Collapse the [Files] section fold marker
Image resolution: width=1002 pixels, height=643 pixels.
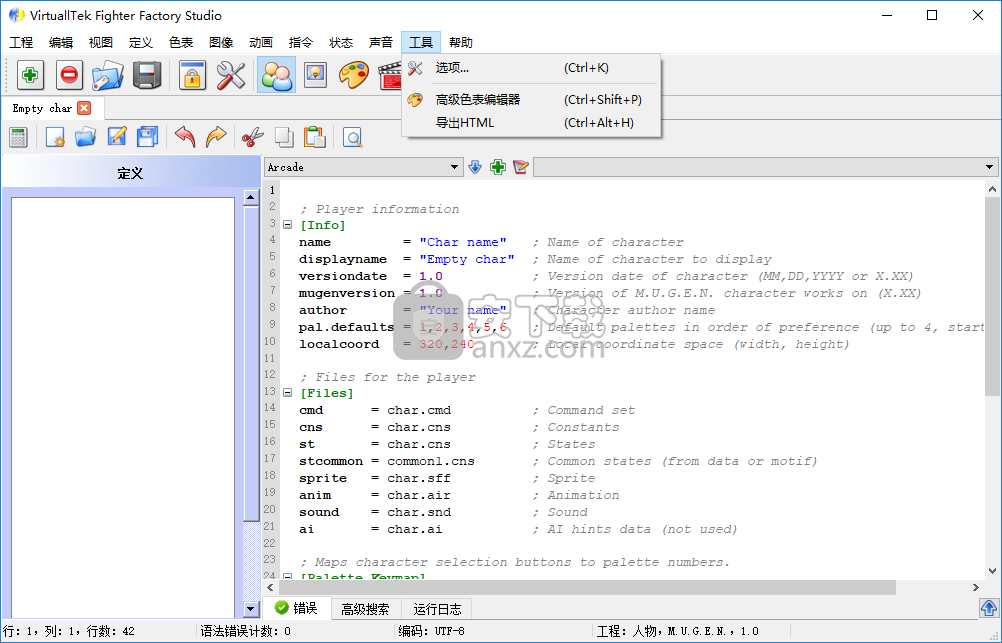click(288, 393)
